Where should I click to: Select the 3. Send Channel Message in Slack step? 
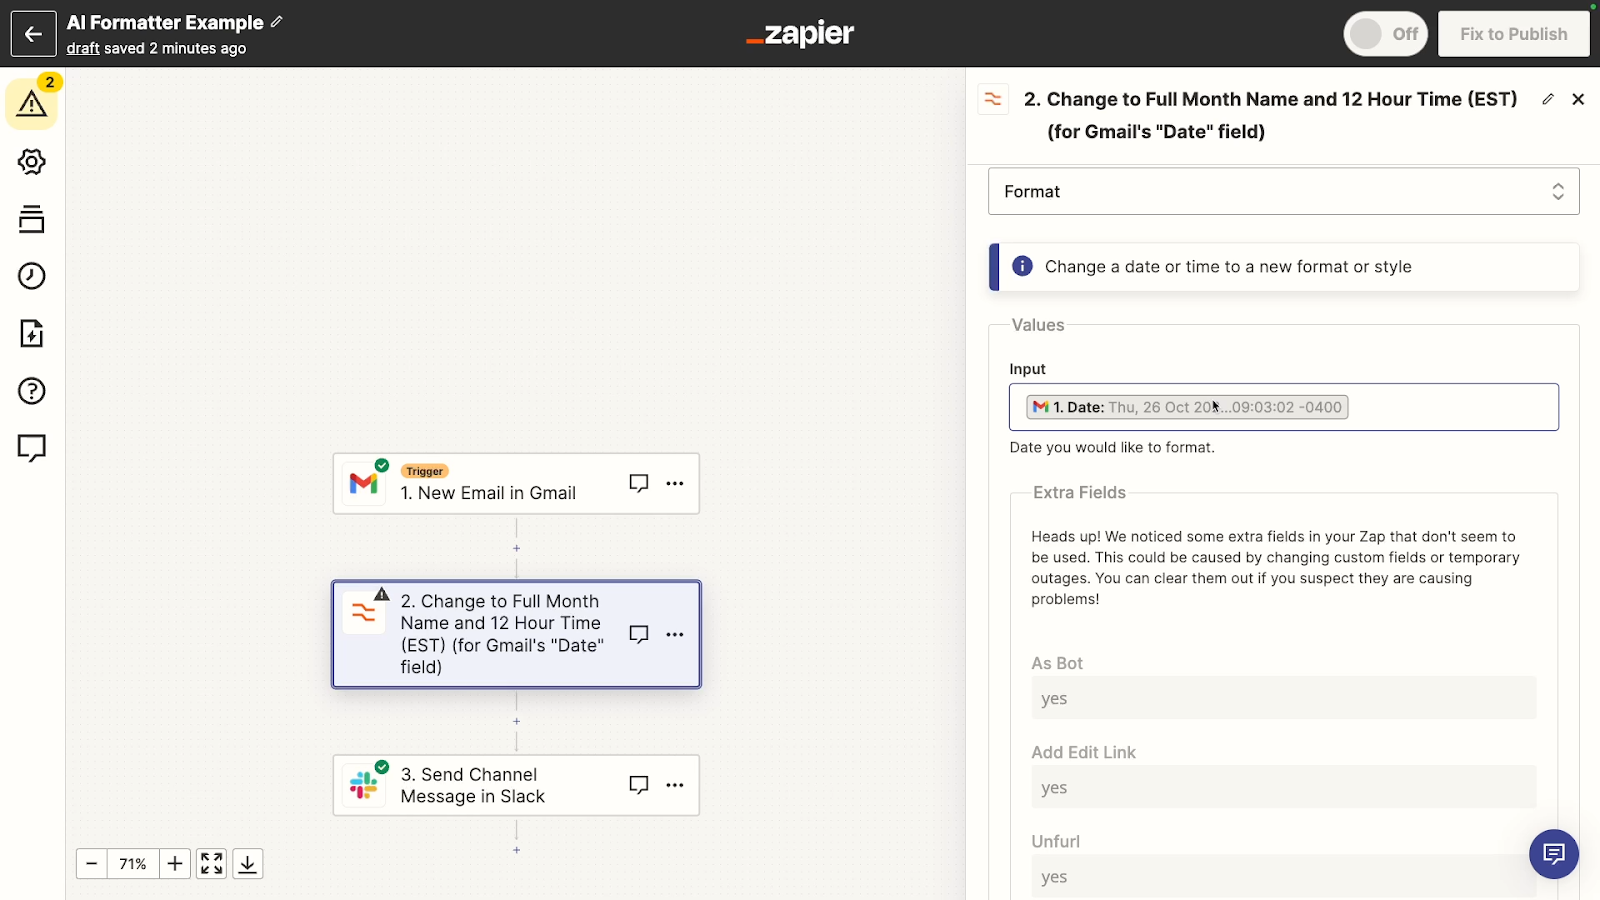click(x=516, y=785)
